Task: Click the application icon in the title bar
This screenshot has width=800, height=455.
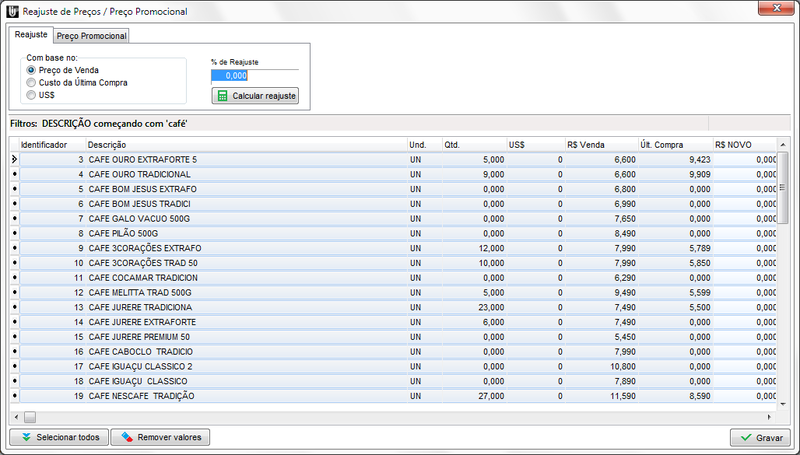Action: (12, 11)
